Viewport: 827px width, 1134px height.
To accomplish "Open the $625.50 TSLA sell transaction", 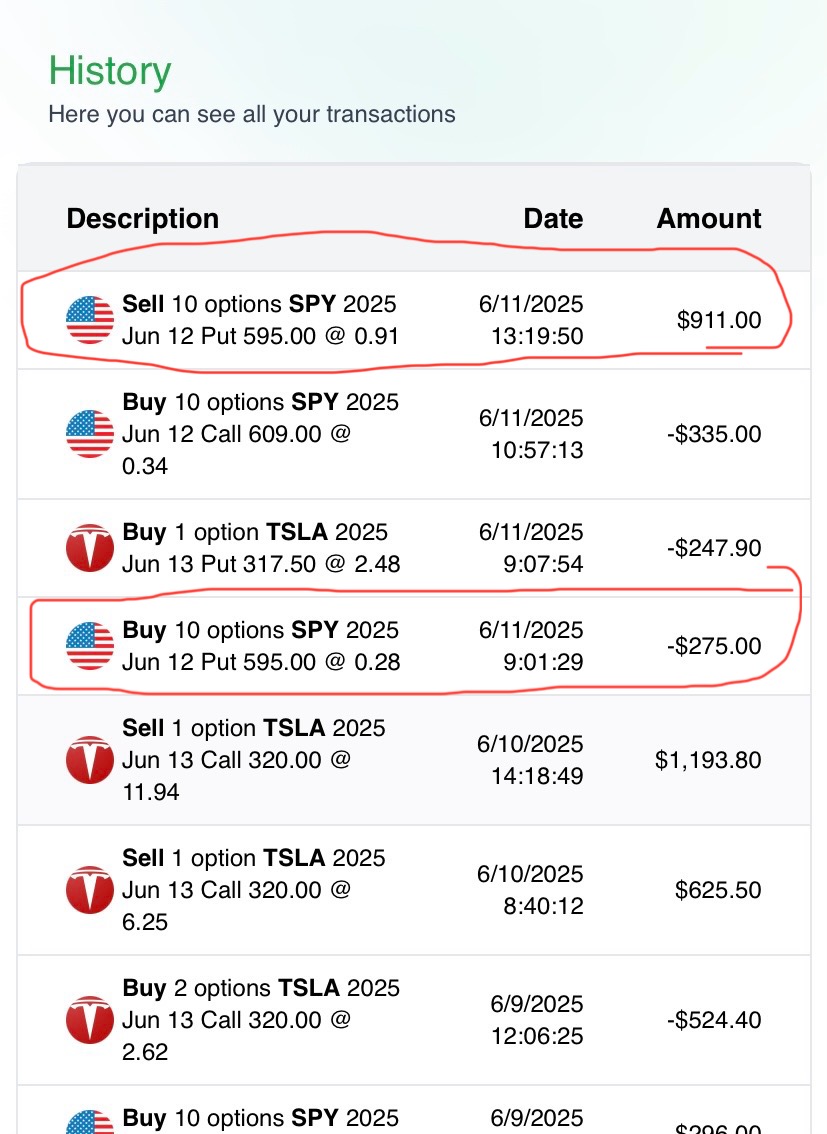I will tap(414, 890).
